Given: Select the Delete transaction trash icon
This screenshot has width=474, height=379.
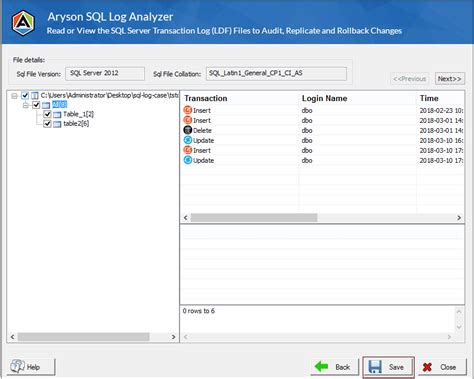Looking at the screenshot, I should pos(188,130).
